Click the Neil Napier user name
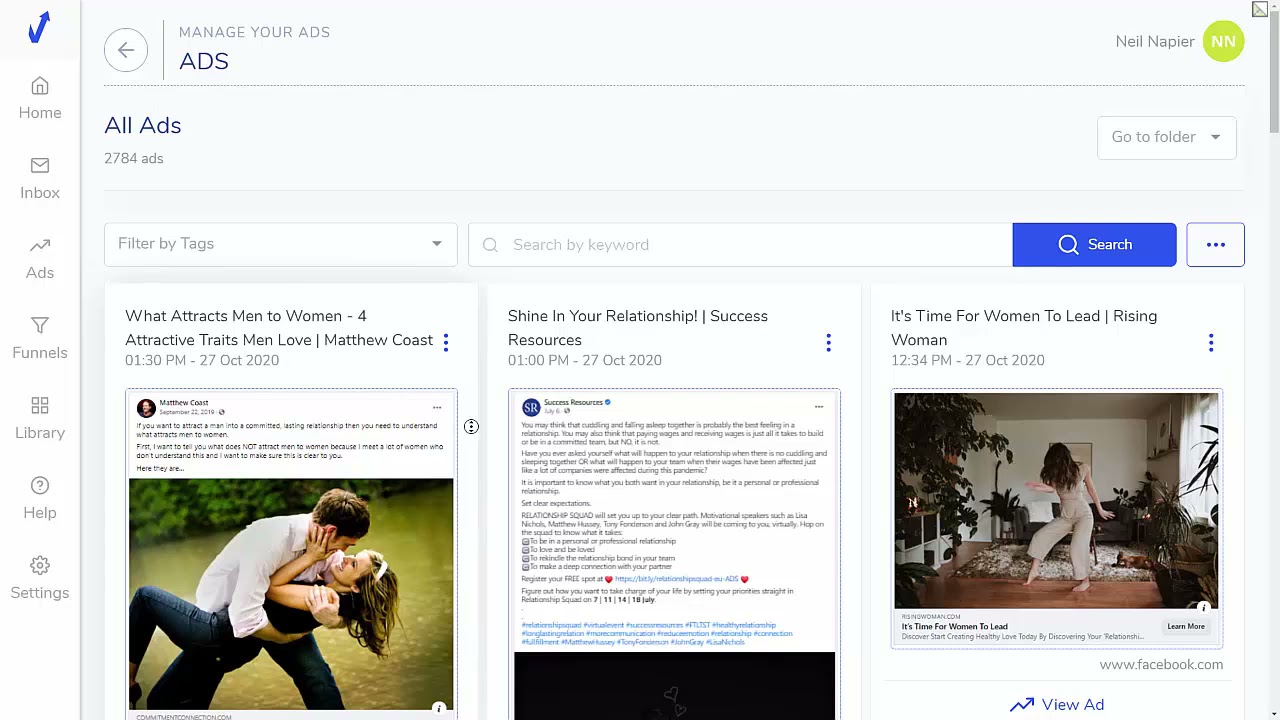This screenshot has height=720, width=1280. point(1155,42)
